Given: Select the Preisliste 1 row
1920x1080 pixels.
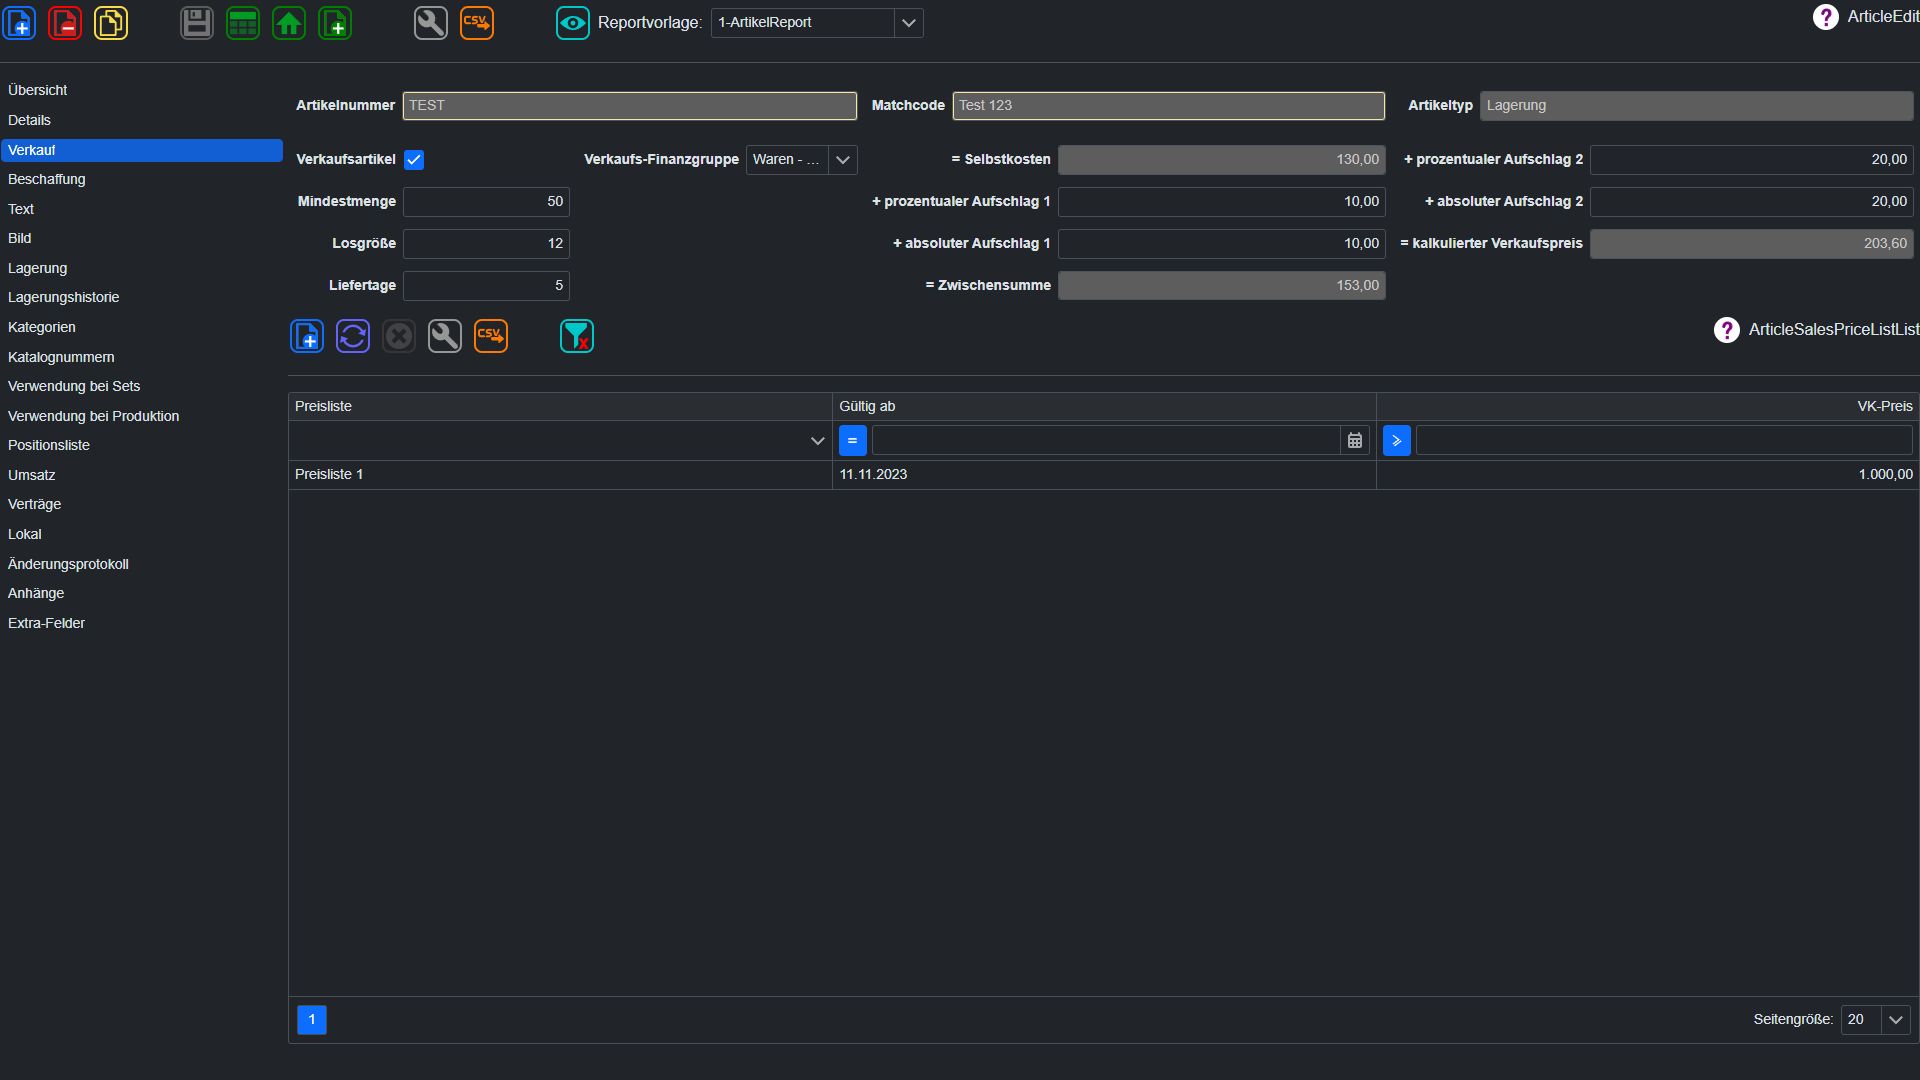Looking at the screenshot, I should 1104,475.
